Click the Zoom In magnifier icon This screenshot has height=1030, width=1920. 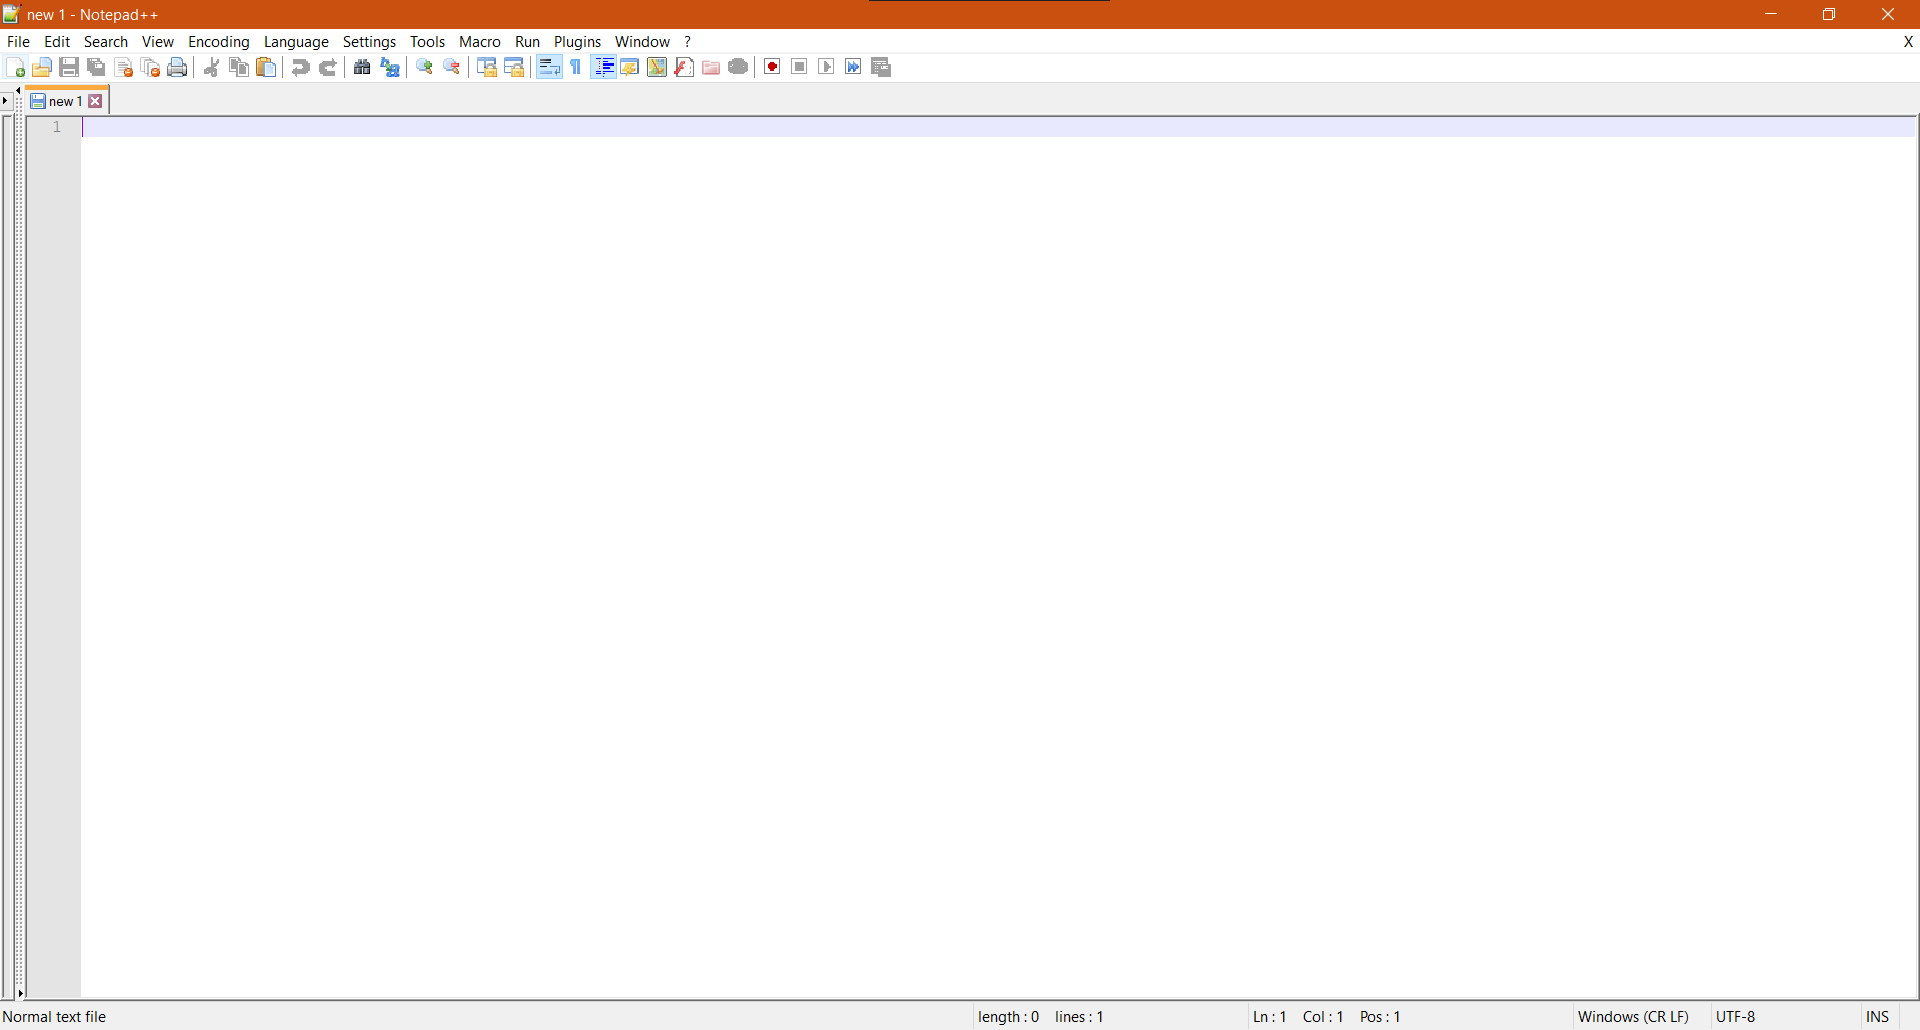424,67
